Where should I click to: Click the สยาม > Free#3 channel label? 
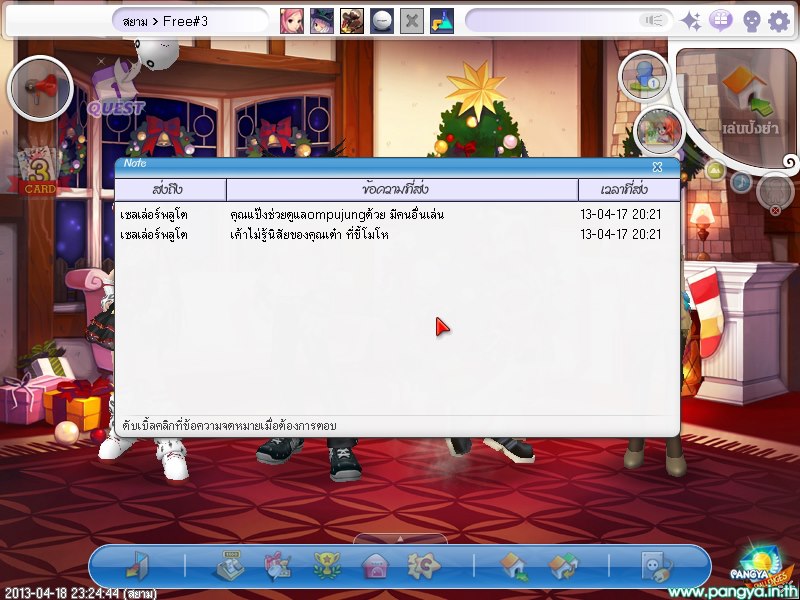pos(165,21)
